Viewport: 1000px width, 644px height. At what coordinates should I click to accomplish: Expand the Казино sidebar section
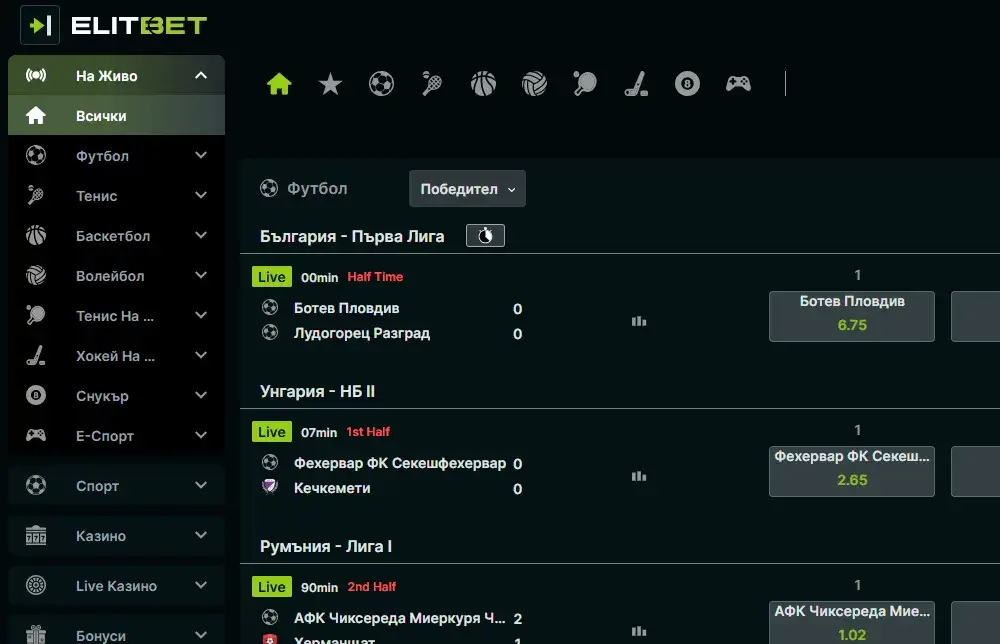tap(116, 535)
